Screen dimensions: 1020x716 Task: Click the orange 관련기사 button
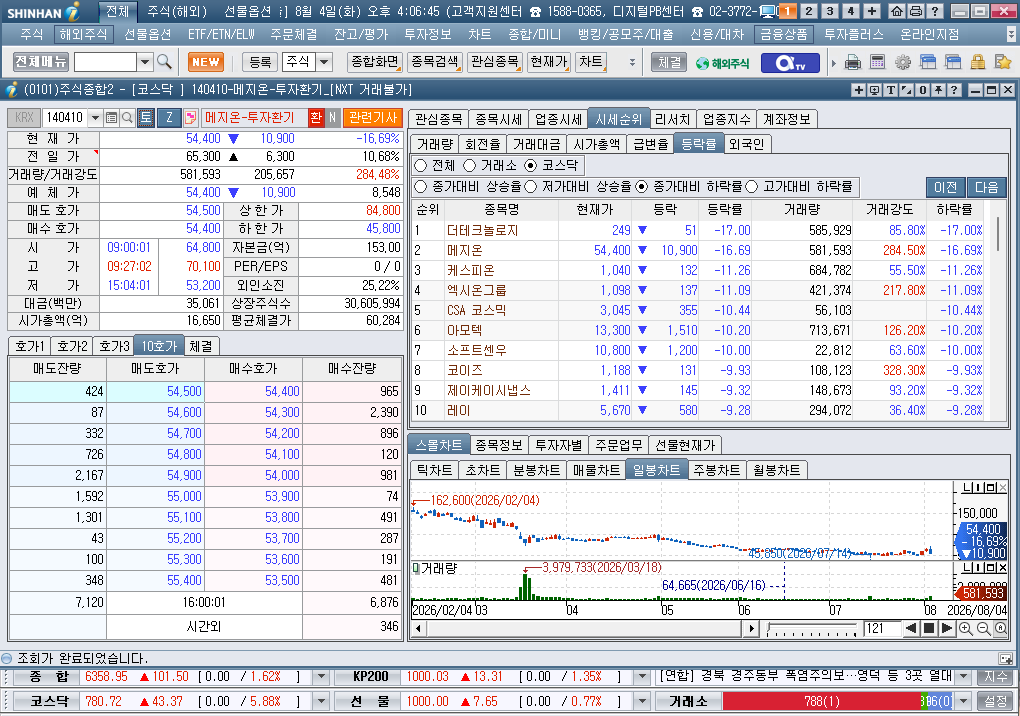(373, 118)
